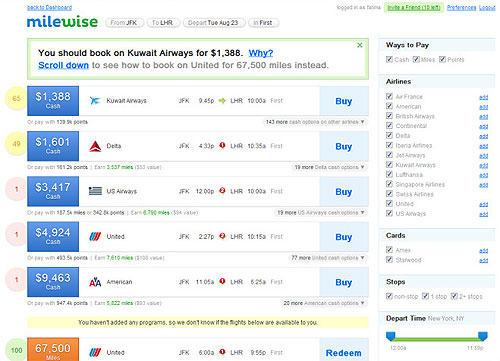Click the $1,388 Cash price box
This screenshot has height=361, width=500.
(x=53, y=101)
